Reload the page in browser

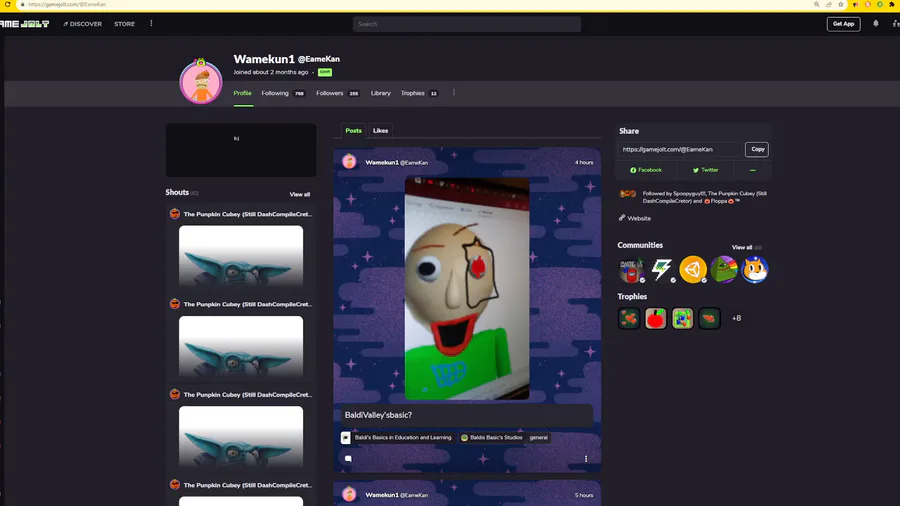pyautogui.click(x=7, y=5)
